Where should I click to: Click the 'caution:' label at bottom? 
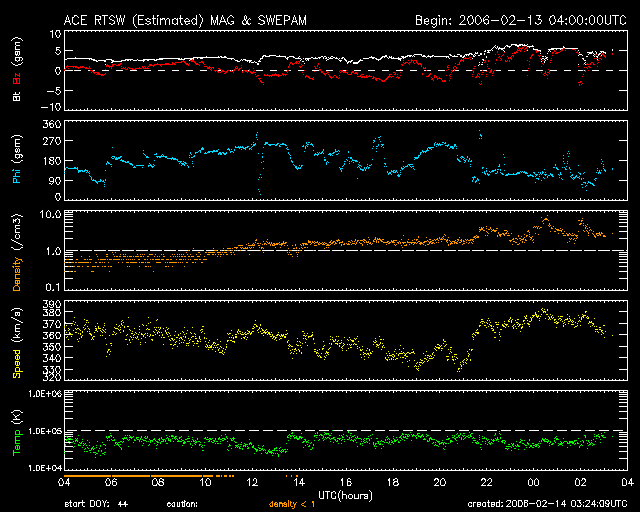(x=182, y=504)
